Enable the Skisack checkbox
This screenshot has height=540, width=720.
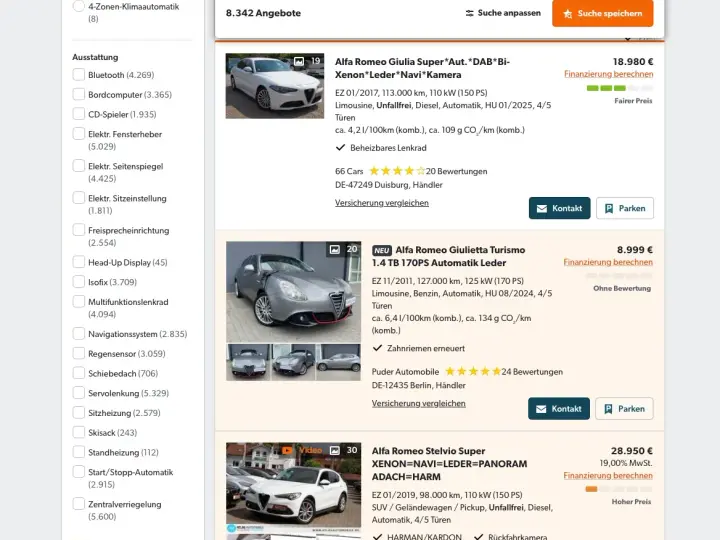[x=79, y=433]
